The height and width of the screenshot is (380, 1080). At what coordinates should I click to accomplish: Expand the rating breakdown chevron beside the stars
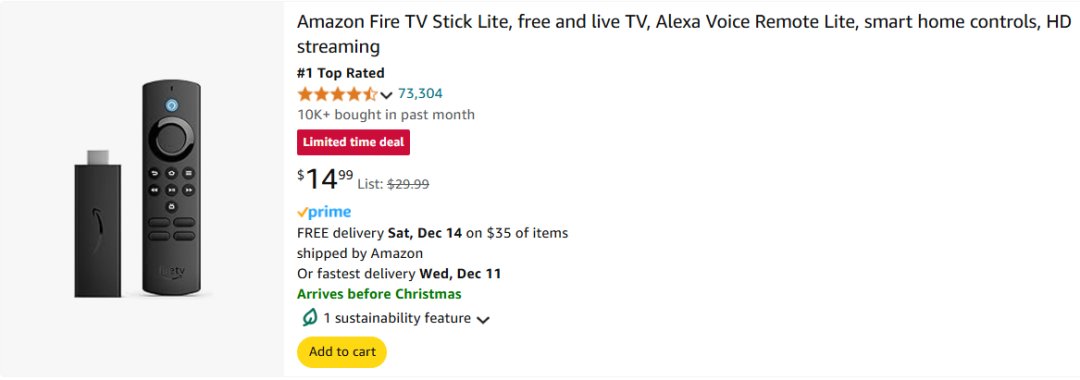pyautogui.click(x=386, y=95)
